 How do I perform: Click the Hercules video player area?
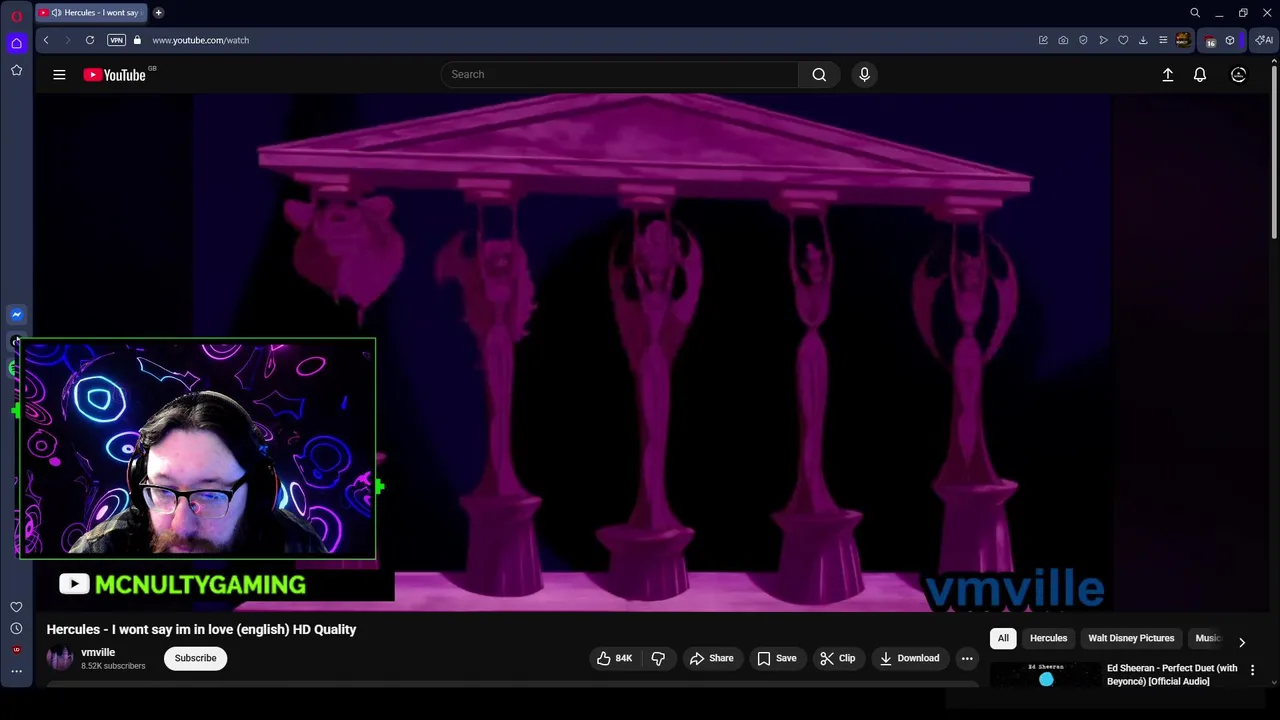pos(653,353)
